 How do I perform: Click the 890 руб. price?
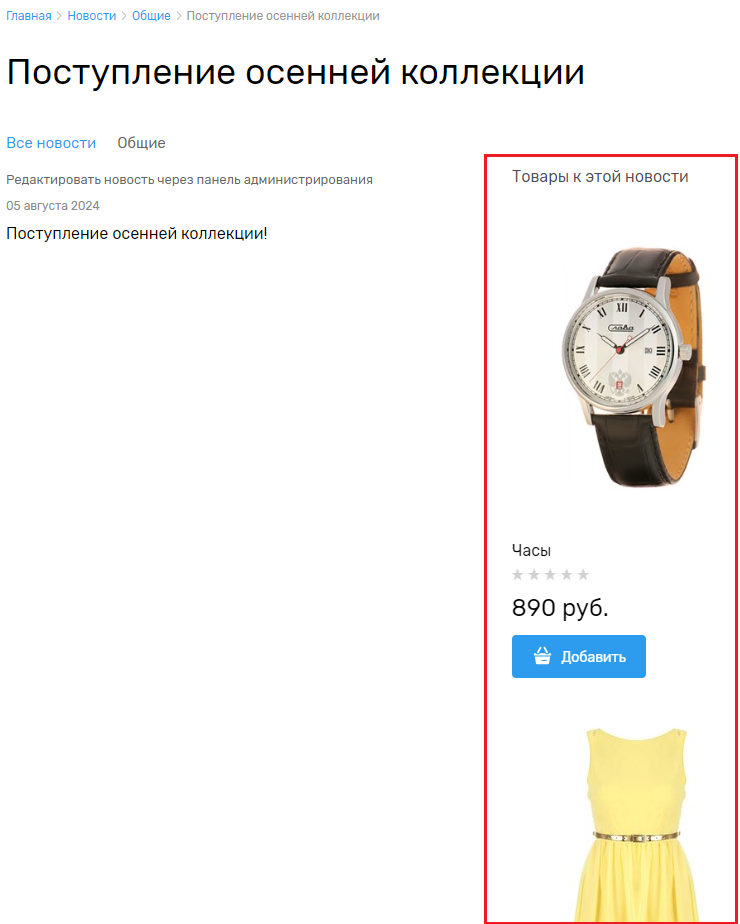[x=560, y=608]
